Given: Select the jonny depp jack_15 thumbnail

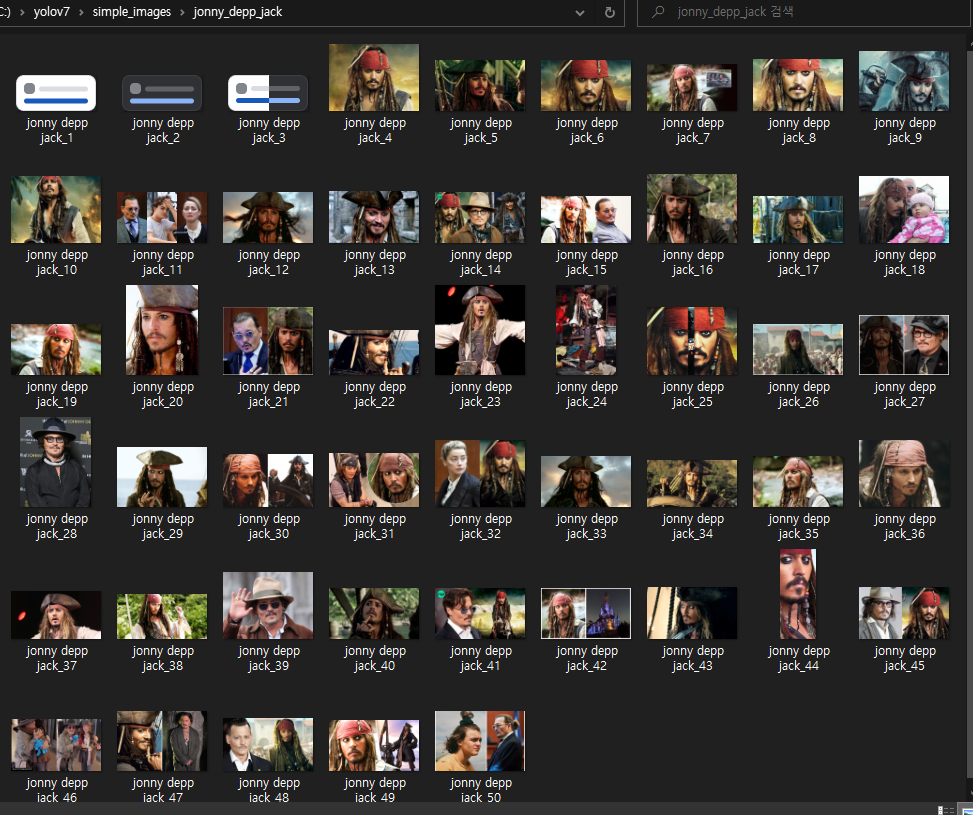Looking at the screenshot, I should [x=586, y=220].
